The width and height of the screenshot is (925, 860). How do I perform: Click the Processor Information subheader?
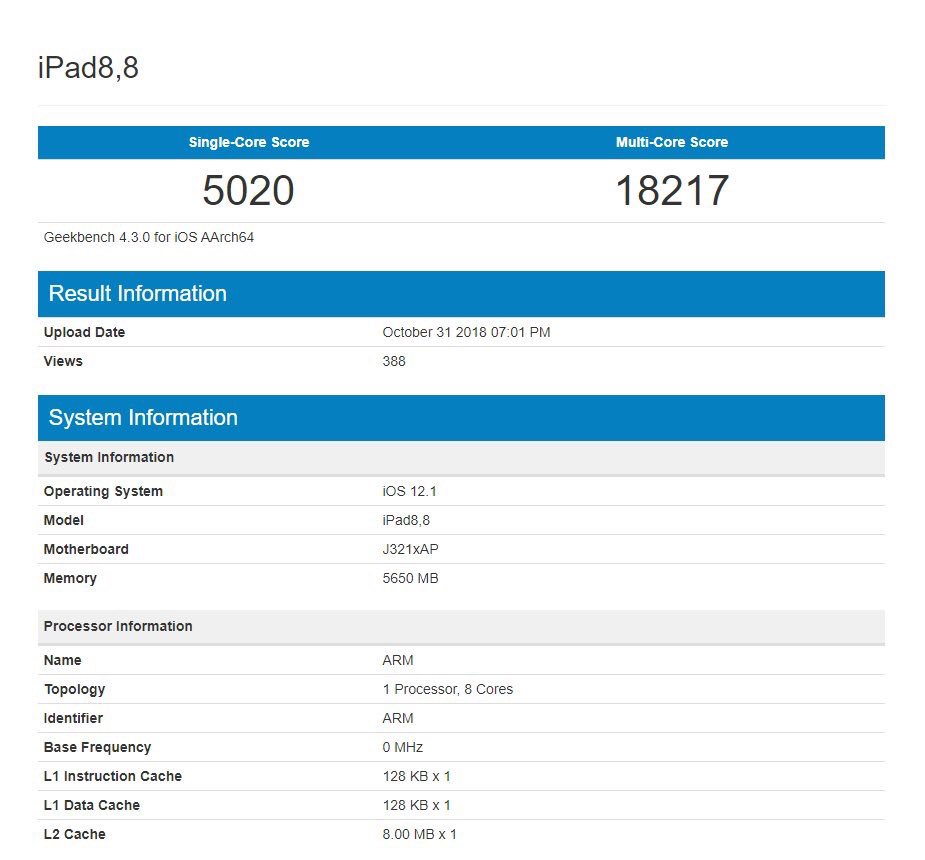tap(118, 626)
